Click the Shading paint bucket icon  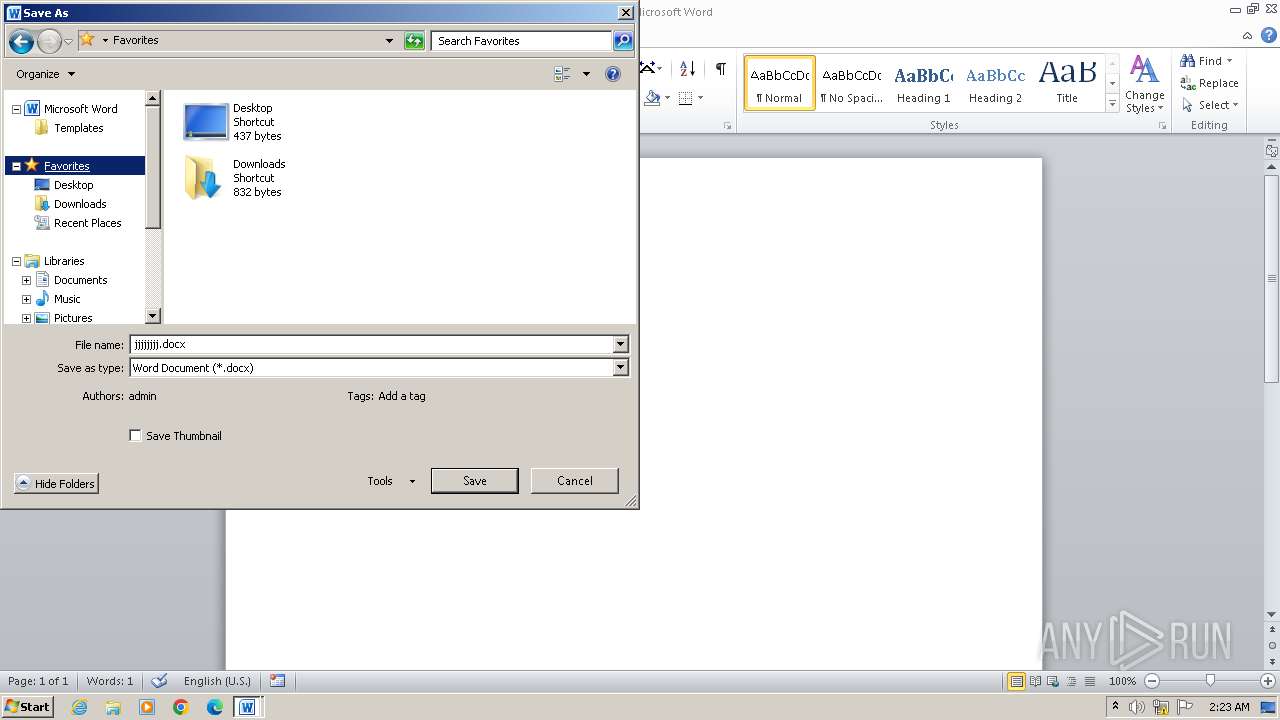click(652, 98)
